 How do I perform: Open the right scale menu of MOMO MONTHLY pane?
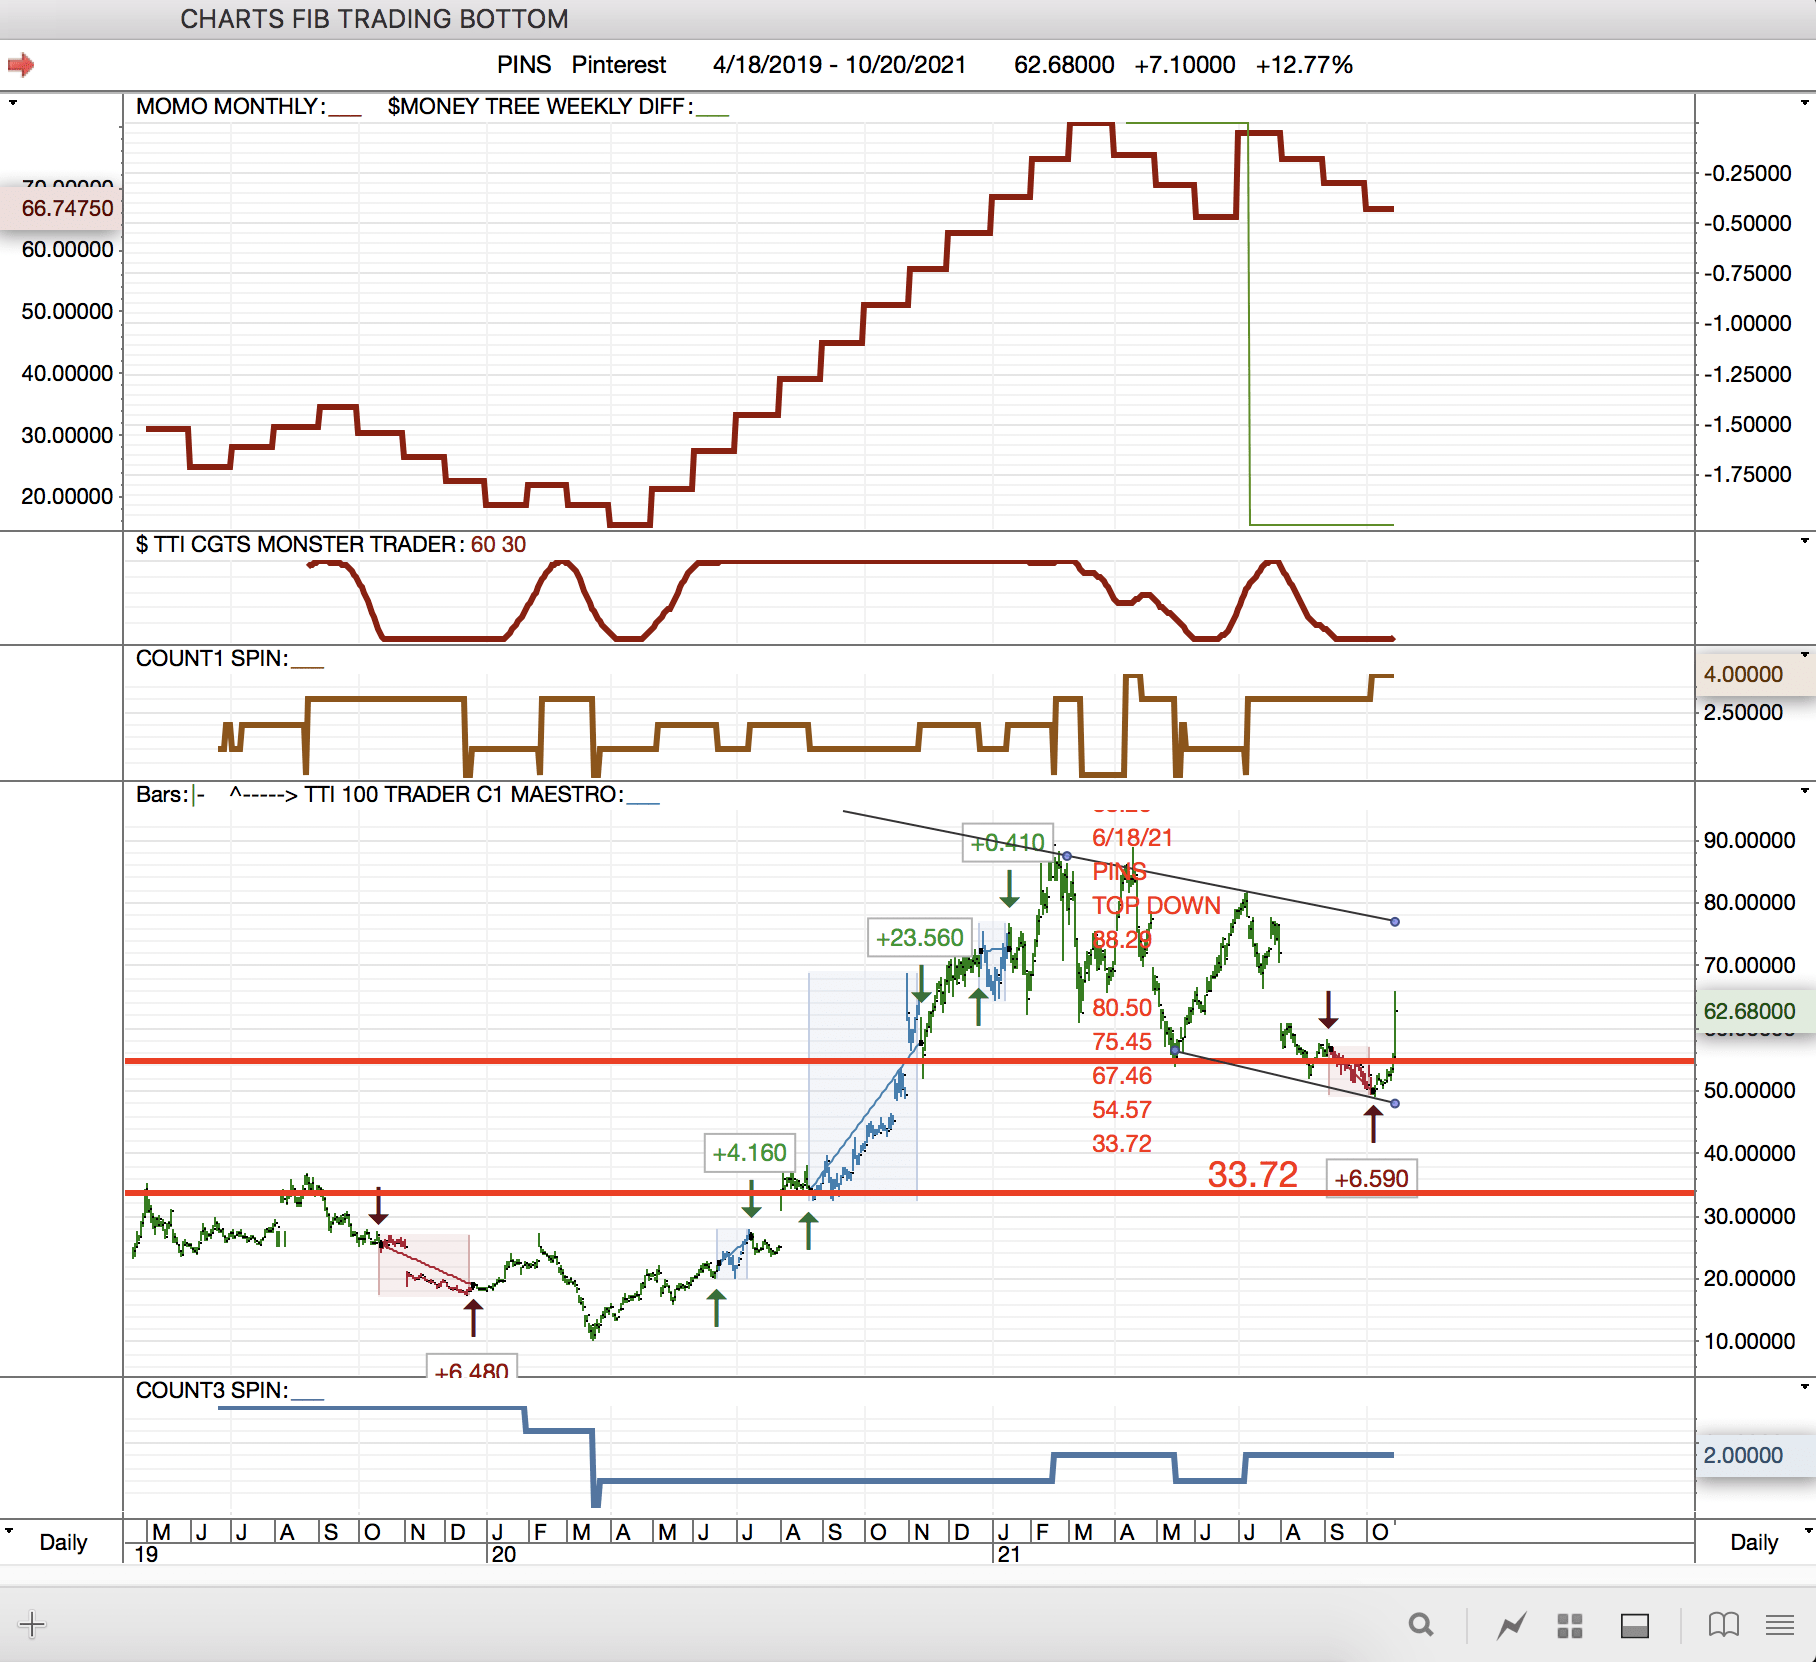(x=1805, y=102)
